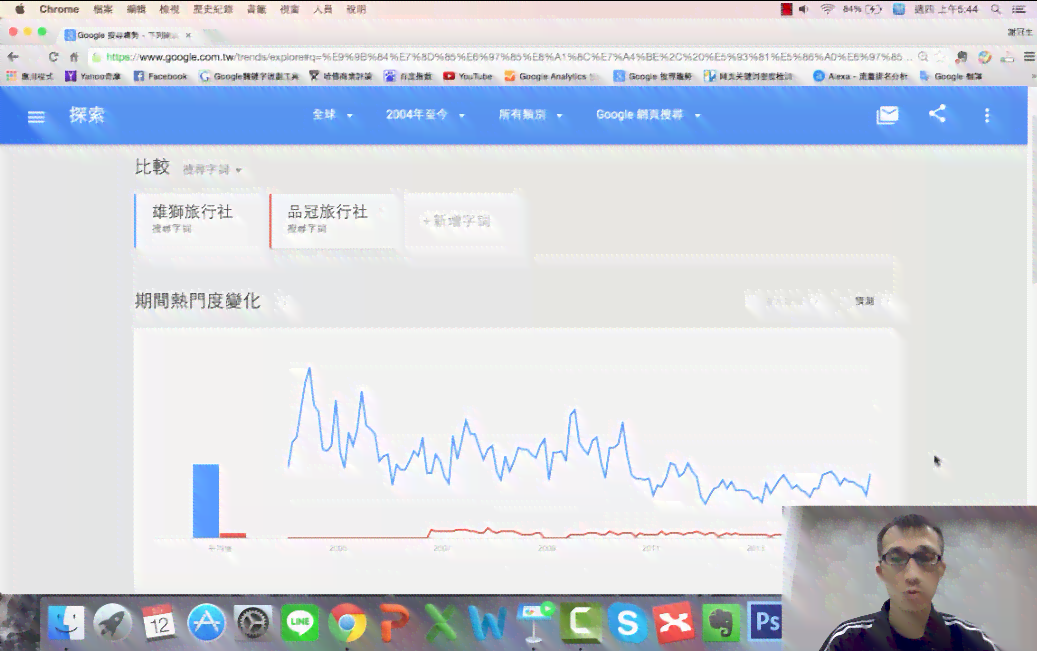Open Finder from the dock

coord(66,623)
